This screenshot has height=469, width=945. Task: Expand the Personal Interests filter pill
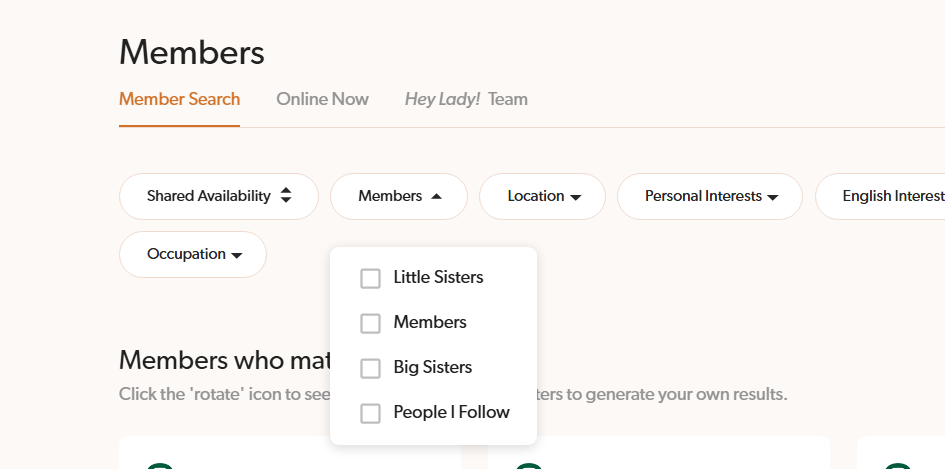point(709,196)
